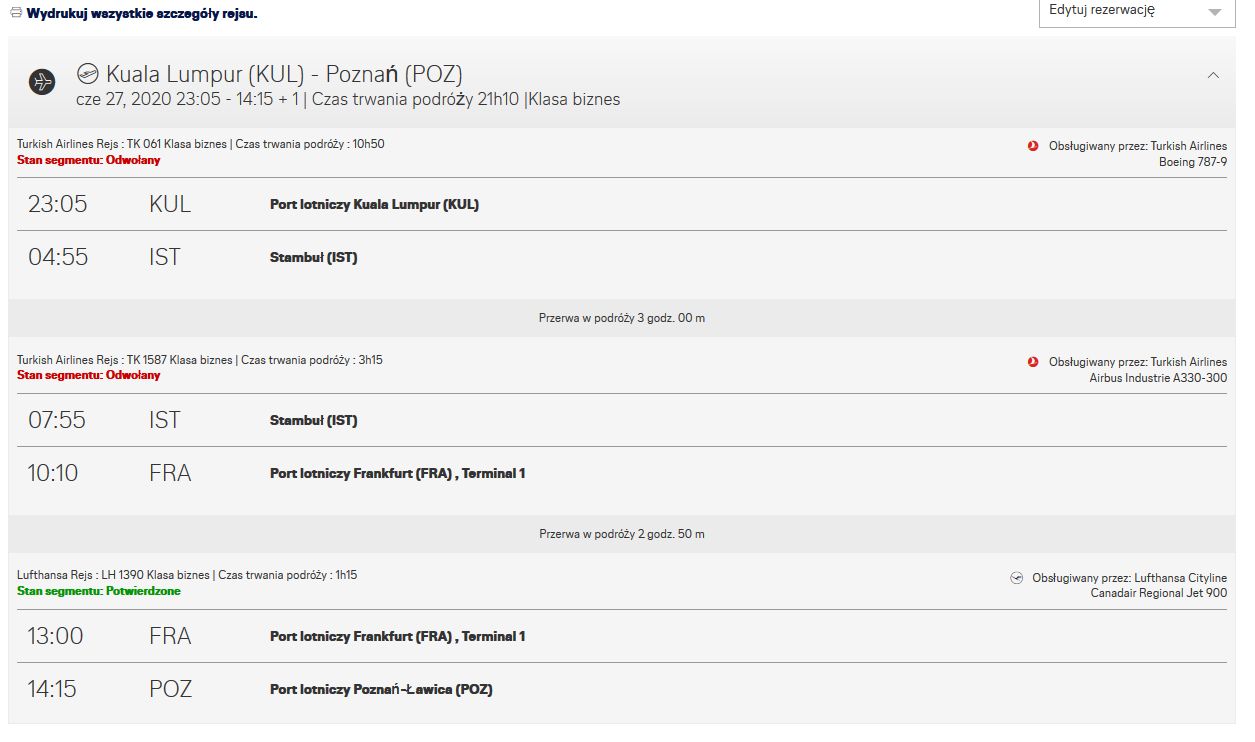Click the 3 godz. 00 m layover bar
This screenshot has height=742, width=1255.
(x=622, y=318)
